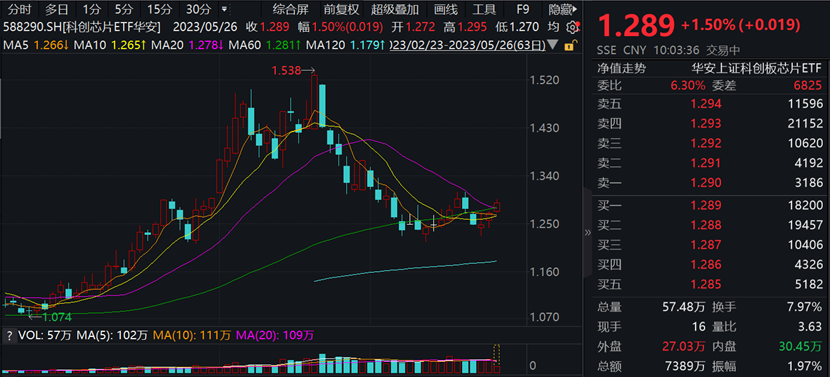The height and width of the screenshot is (377, 830).
Task: Click the 买一 bid price 1.289
Action: click(x=706, y=205)
